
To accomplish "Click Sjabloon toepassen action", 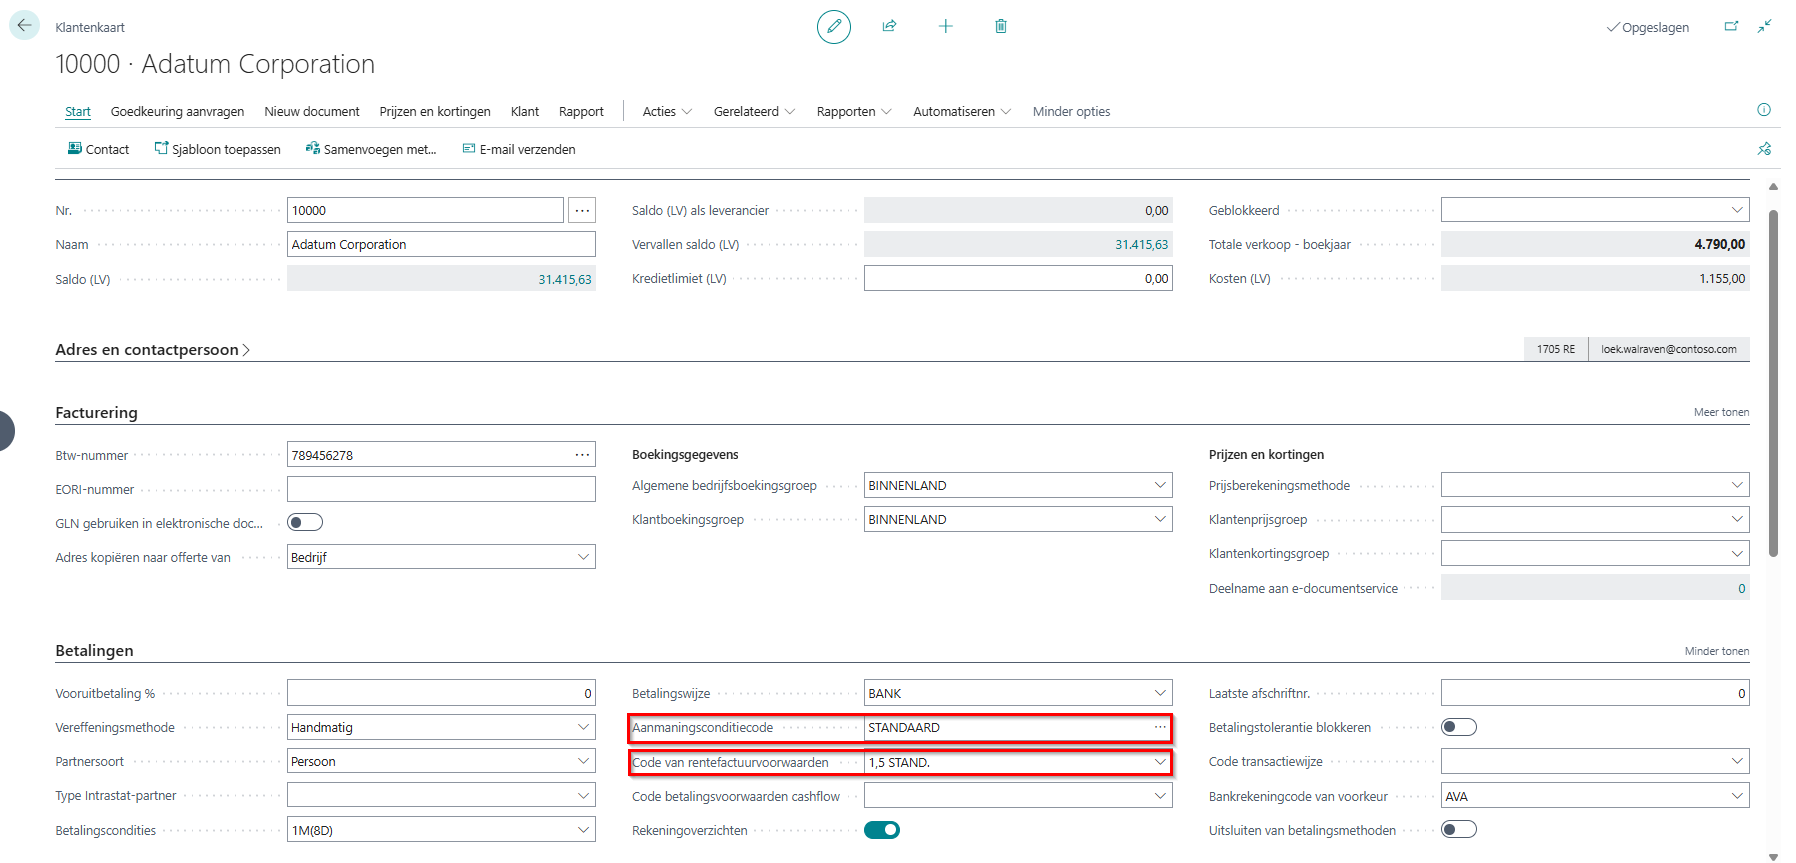I will tap(217, 149).
